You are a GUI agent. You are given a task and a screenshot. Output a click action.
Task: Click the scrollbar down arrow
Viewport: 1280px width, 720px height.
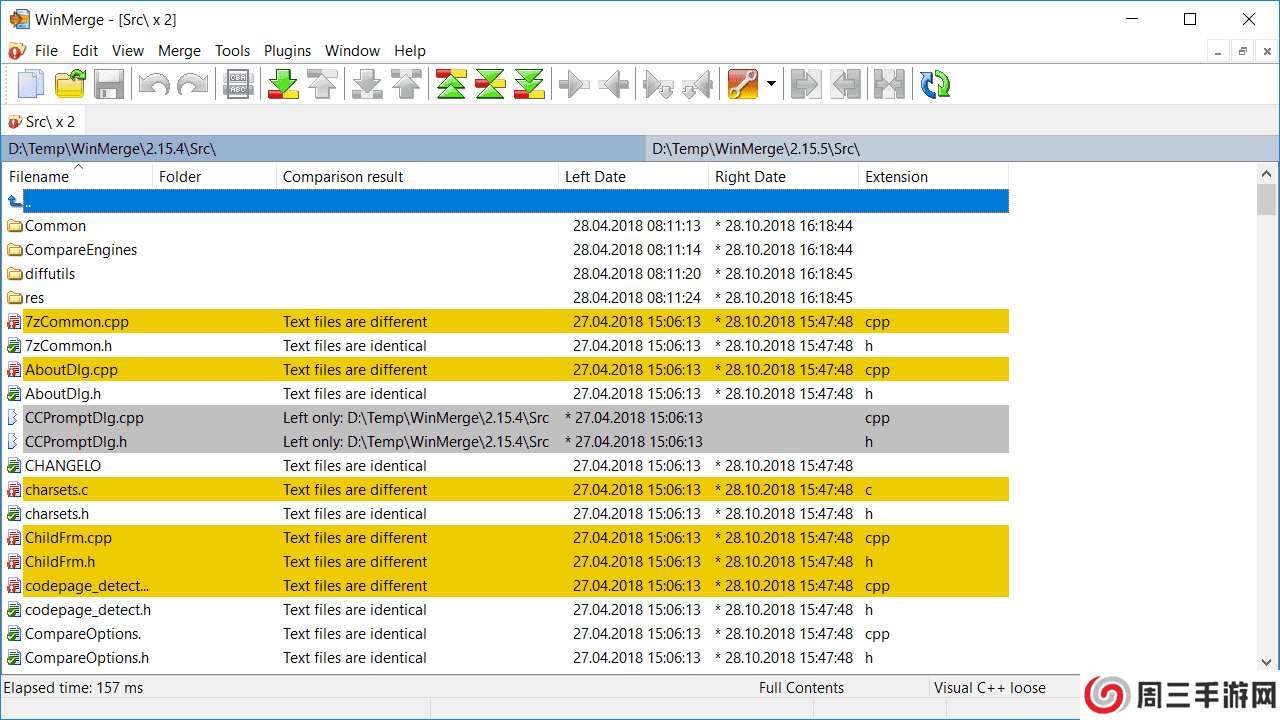(1267, 661)
